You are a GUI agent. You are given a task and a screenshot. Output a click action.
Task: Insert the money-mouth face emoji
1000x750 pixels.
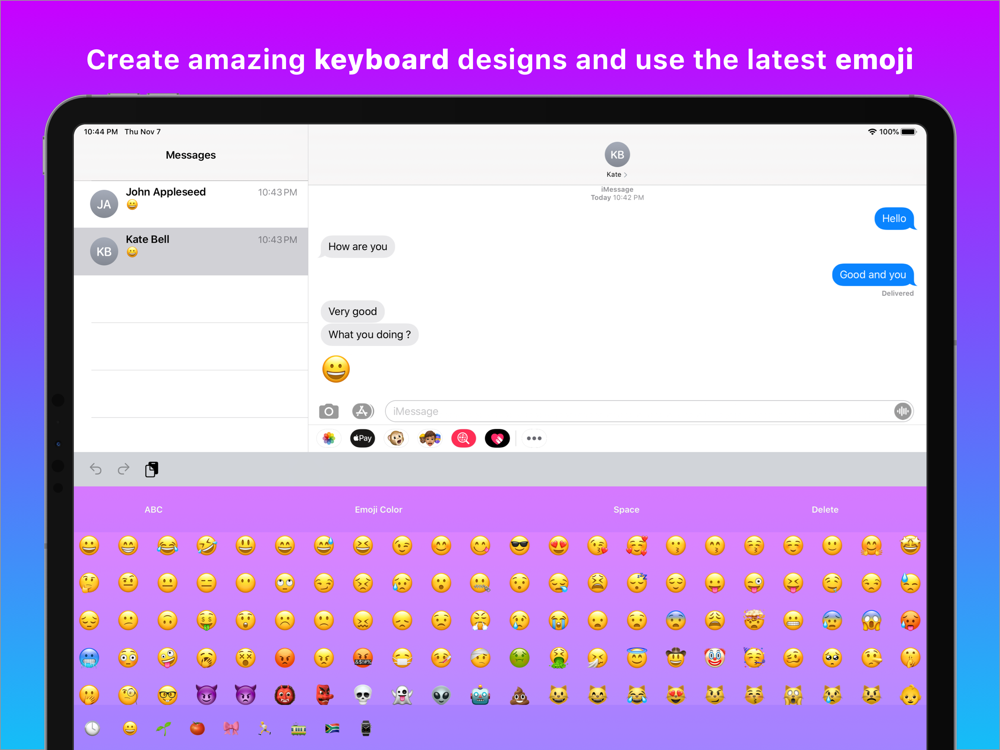(207, 621)
